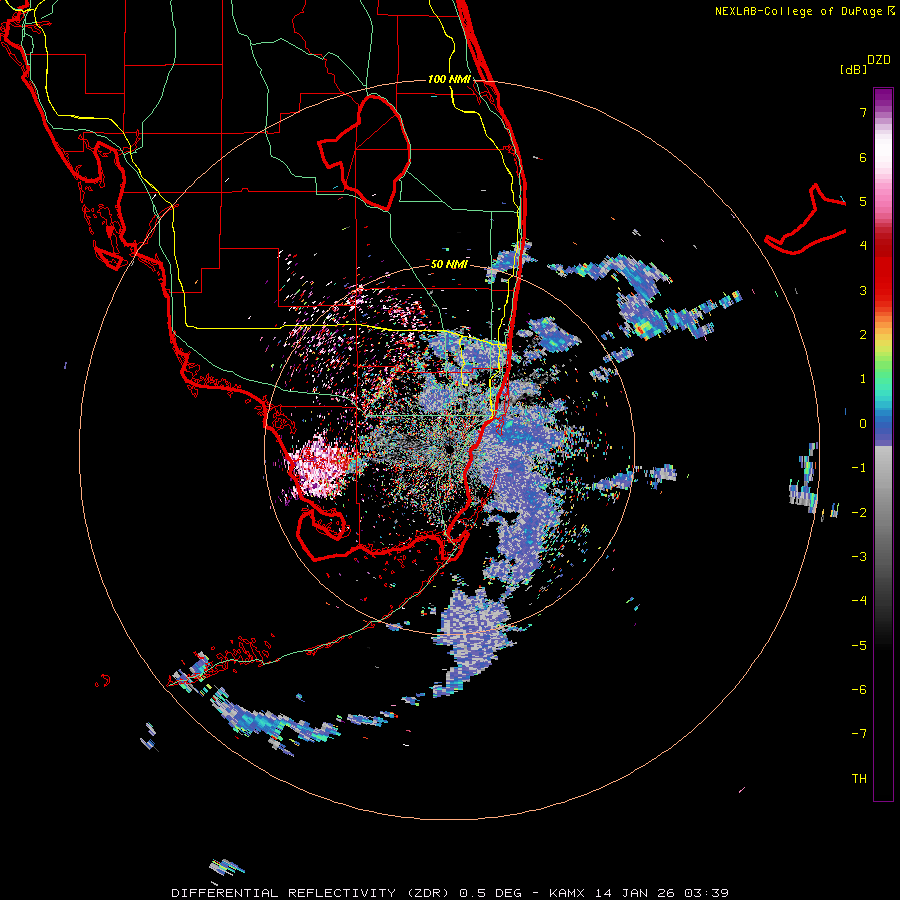Image resolution: width=900 pixels, height=900 pixels.
Task: Select the 4 value on color scale
Action: [x=863, y=246]
